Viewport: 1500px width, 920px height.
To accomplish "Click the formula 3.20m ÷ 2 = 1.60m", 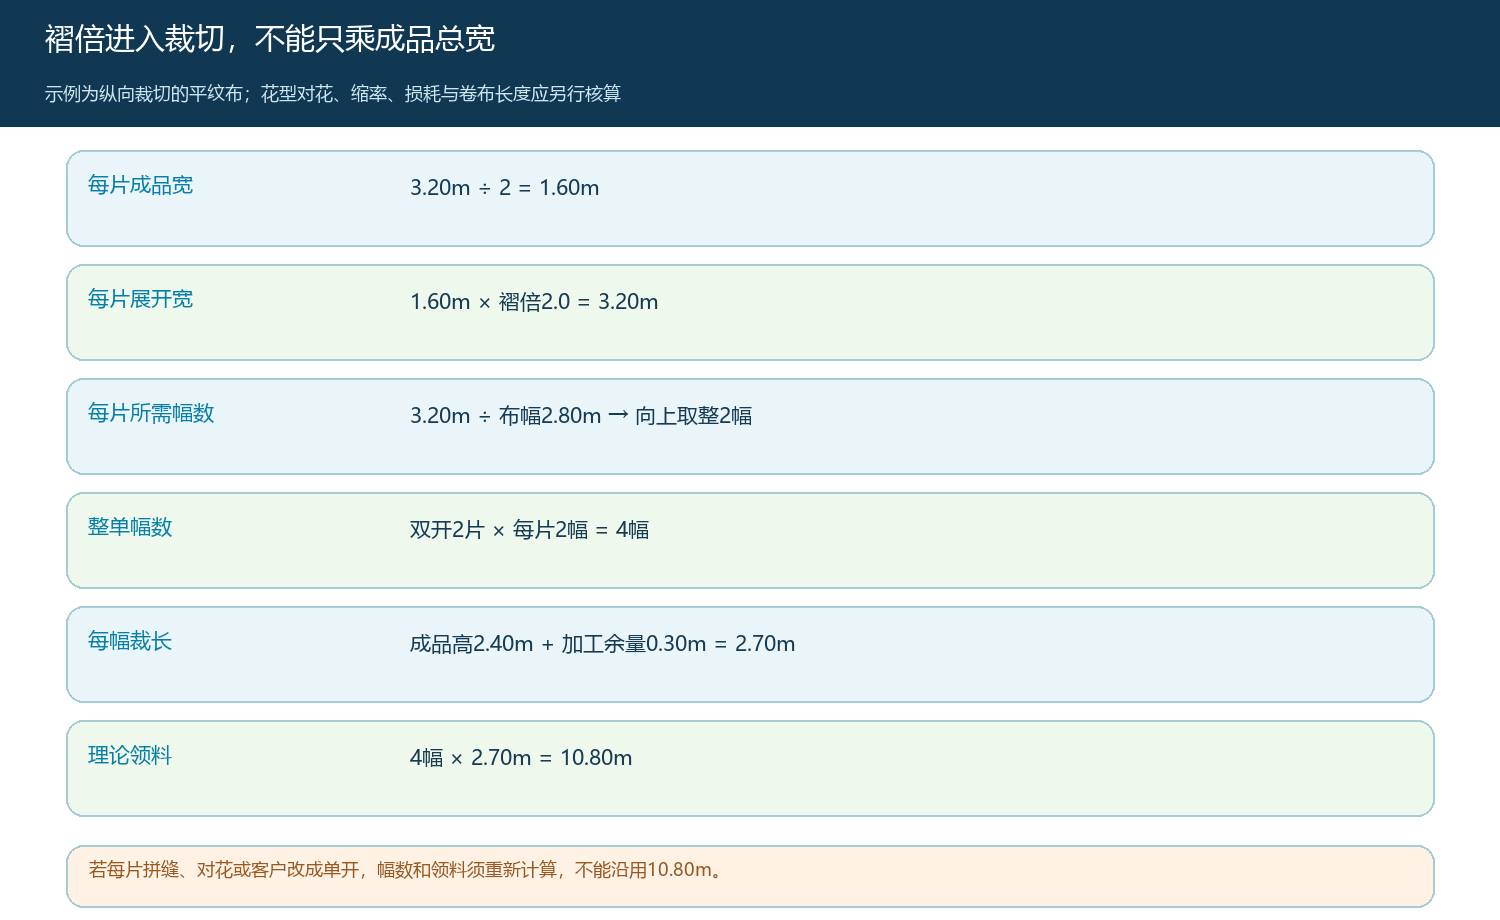I will pos(505,188).
